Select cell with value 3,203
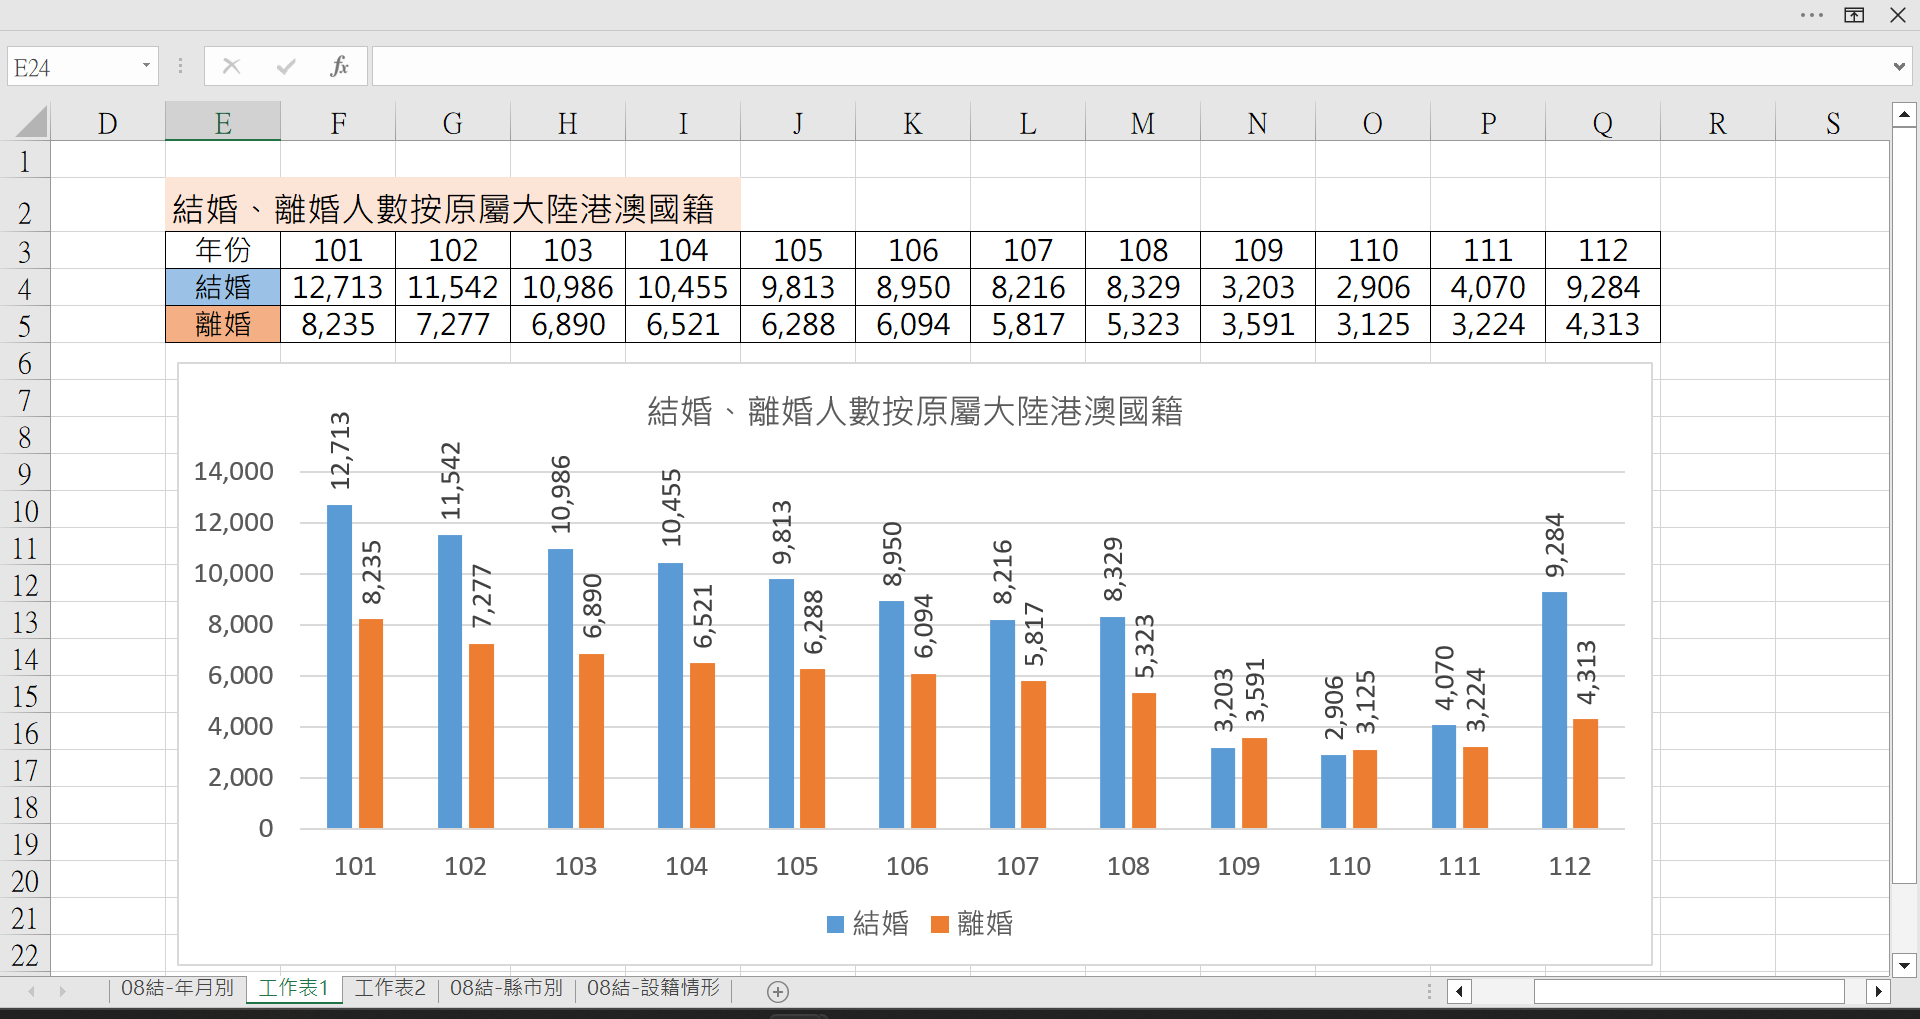Viewport: 1920px width, 1019px height. click(1258, 287)
